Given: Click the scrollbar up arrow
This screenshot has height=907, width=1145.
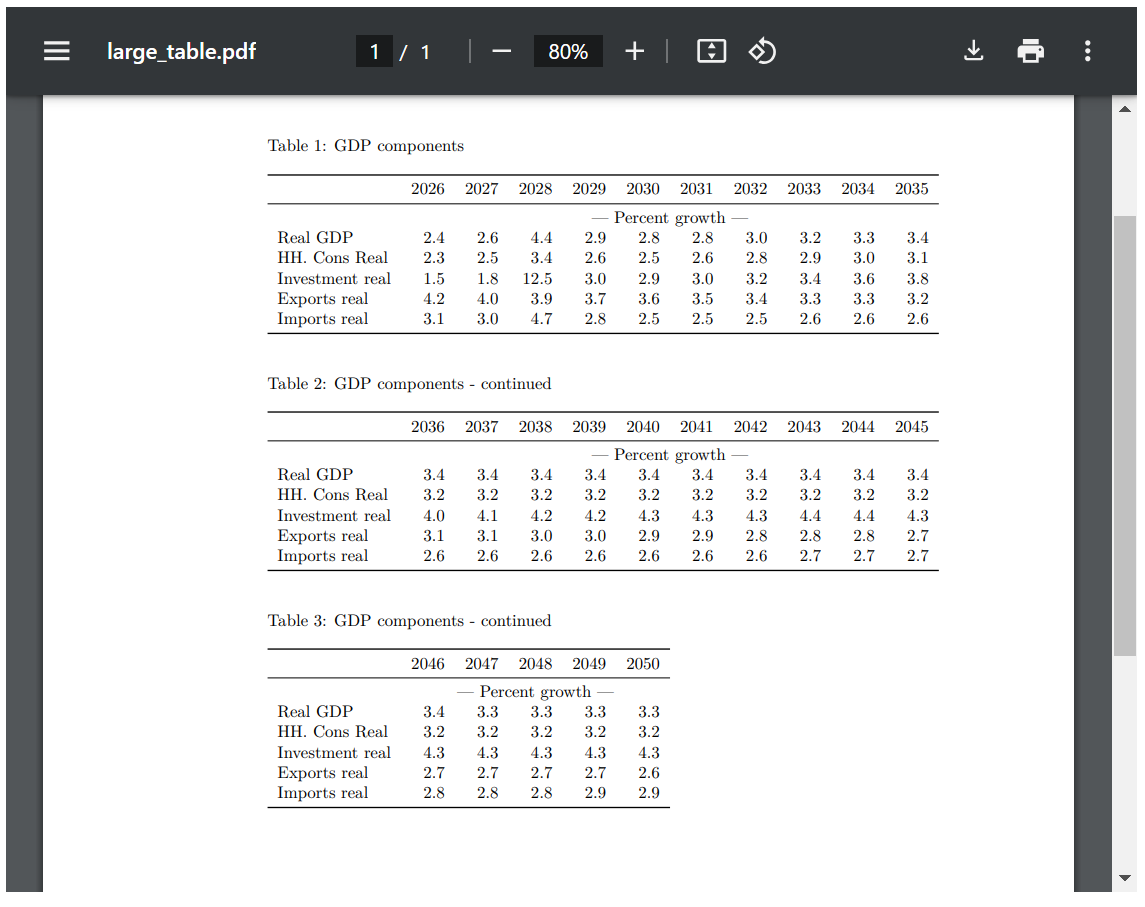Looking at the screenshot, I should coord(1124,108).
